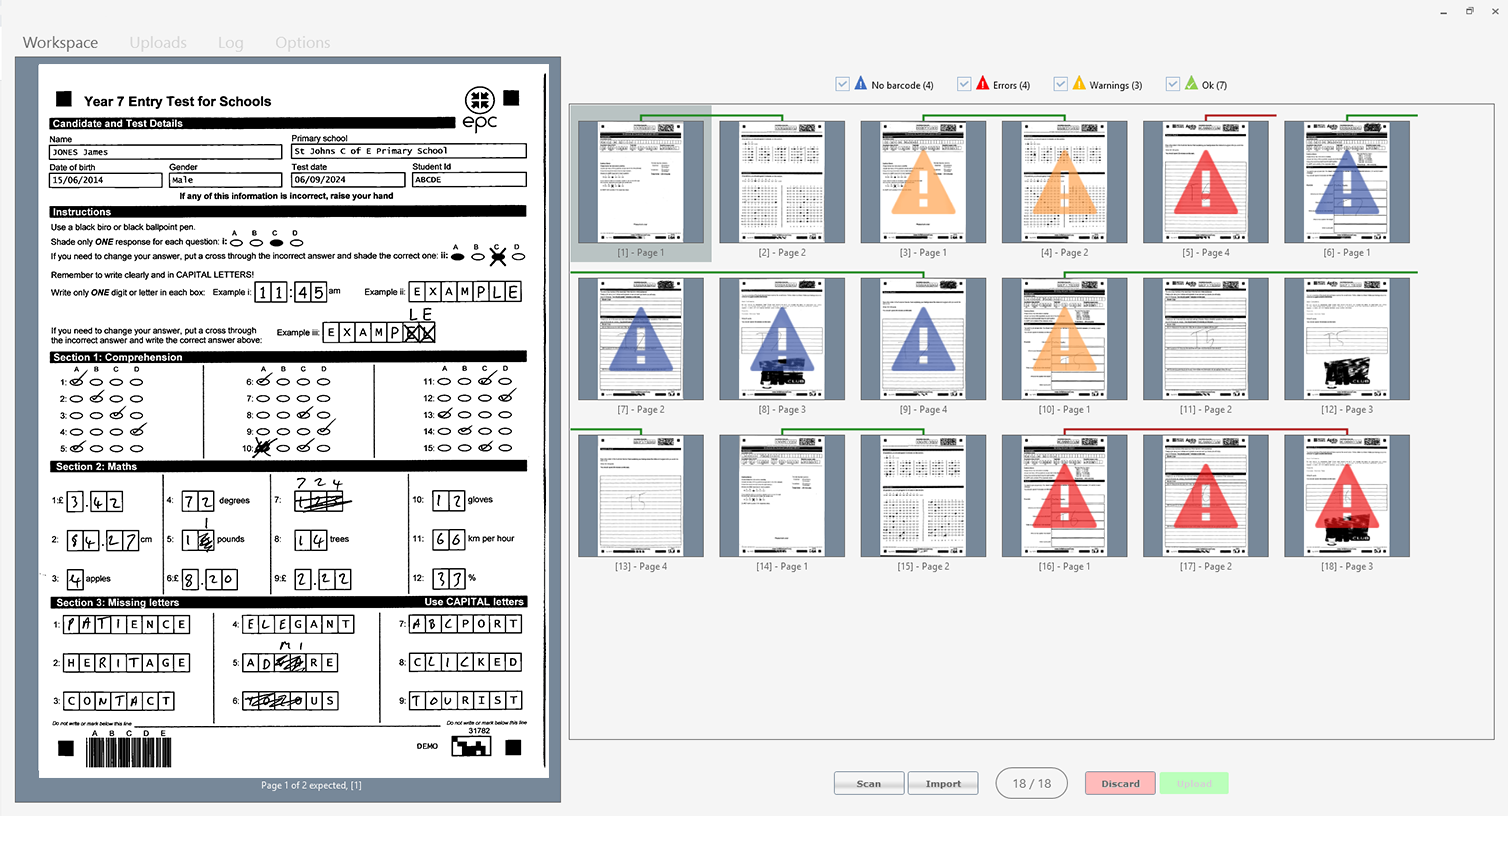
Task: Click the Student Id field ABCDE
Action: pyautogui.click(x=469, y=180)
